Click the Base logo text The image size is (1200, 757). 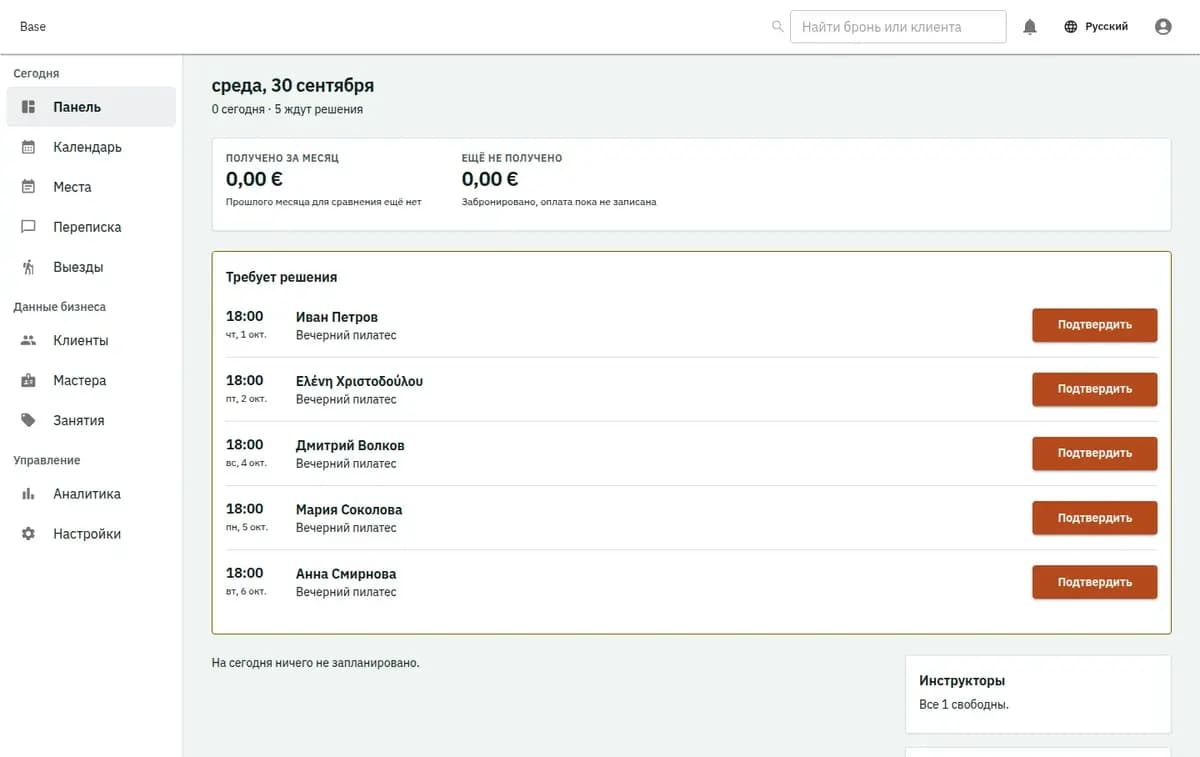[x=33, y=26]
